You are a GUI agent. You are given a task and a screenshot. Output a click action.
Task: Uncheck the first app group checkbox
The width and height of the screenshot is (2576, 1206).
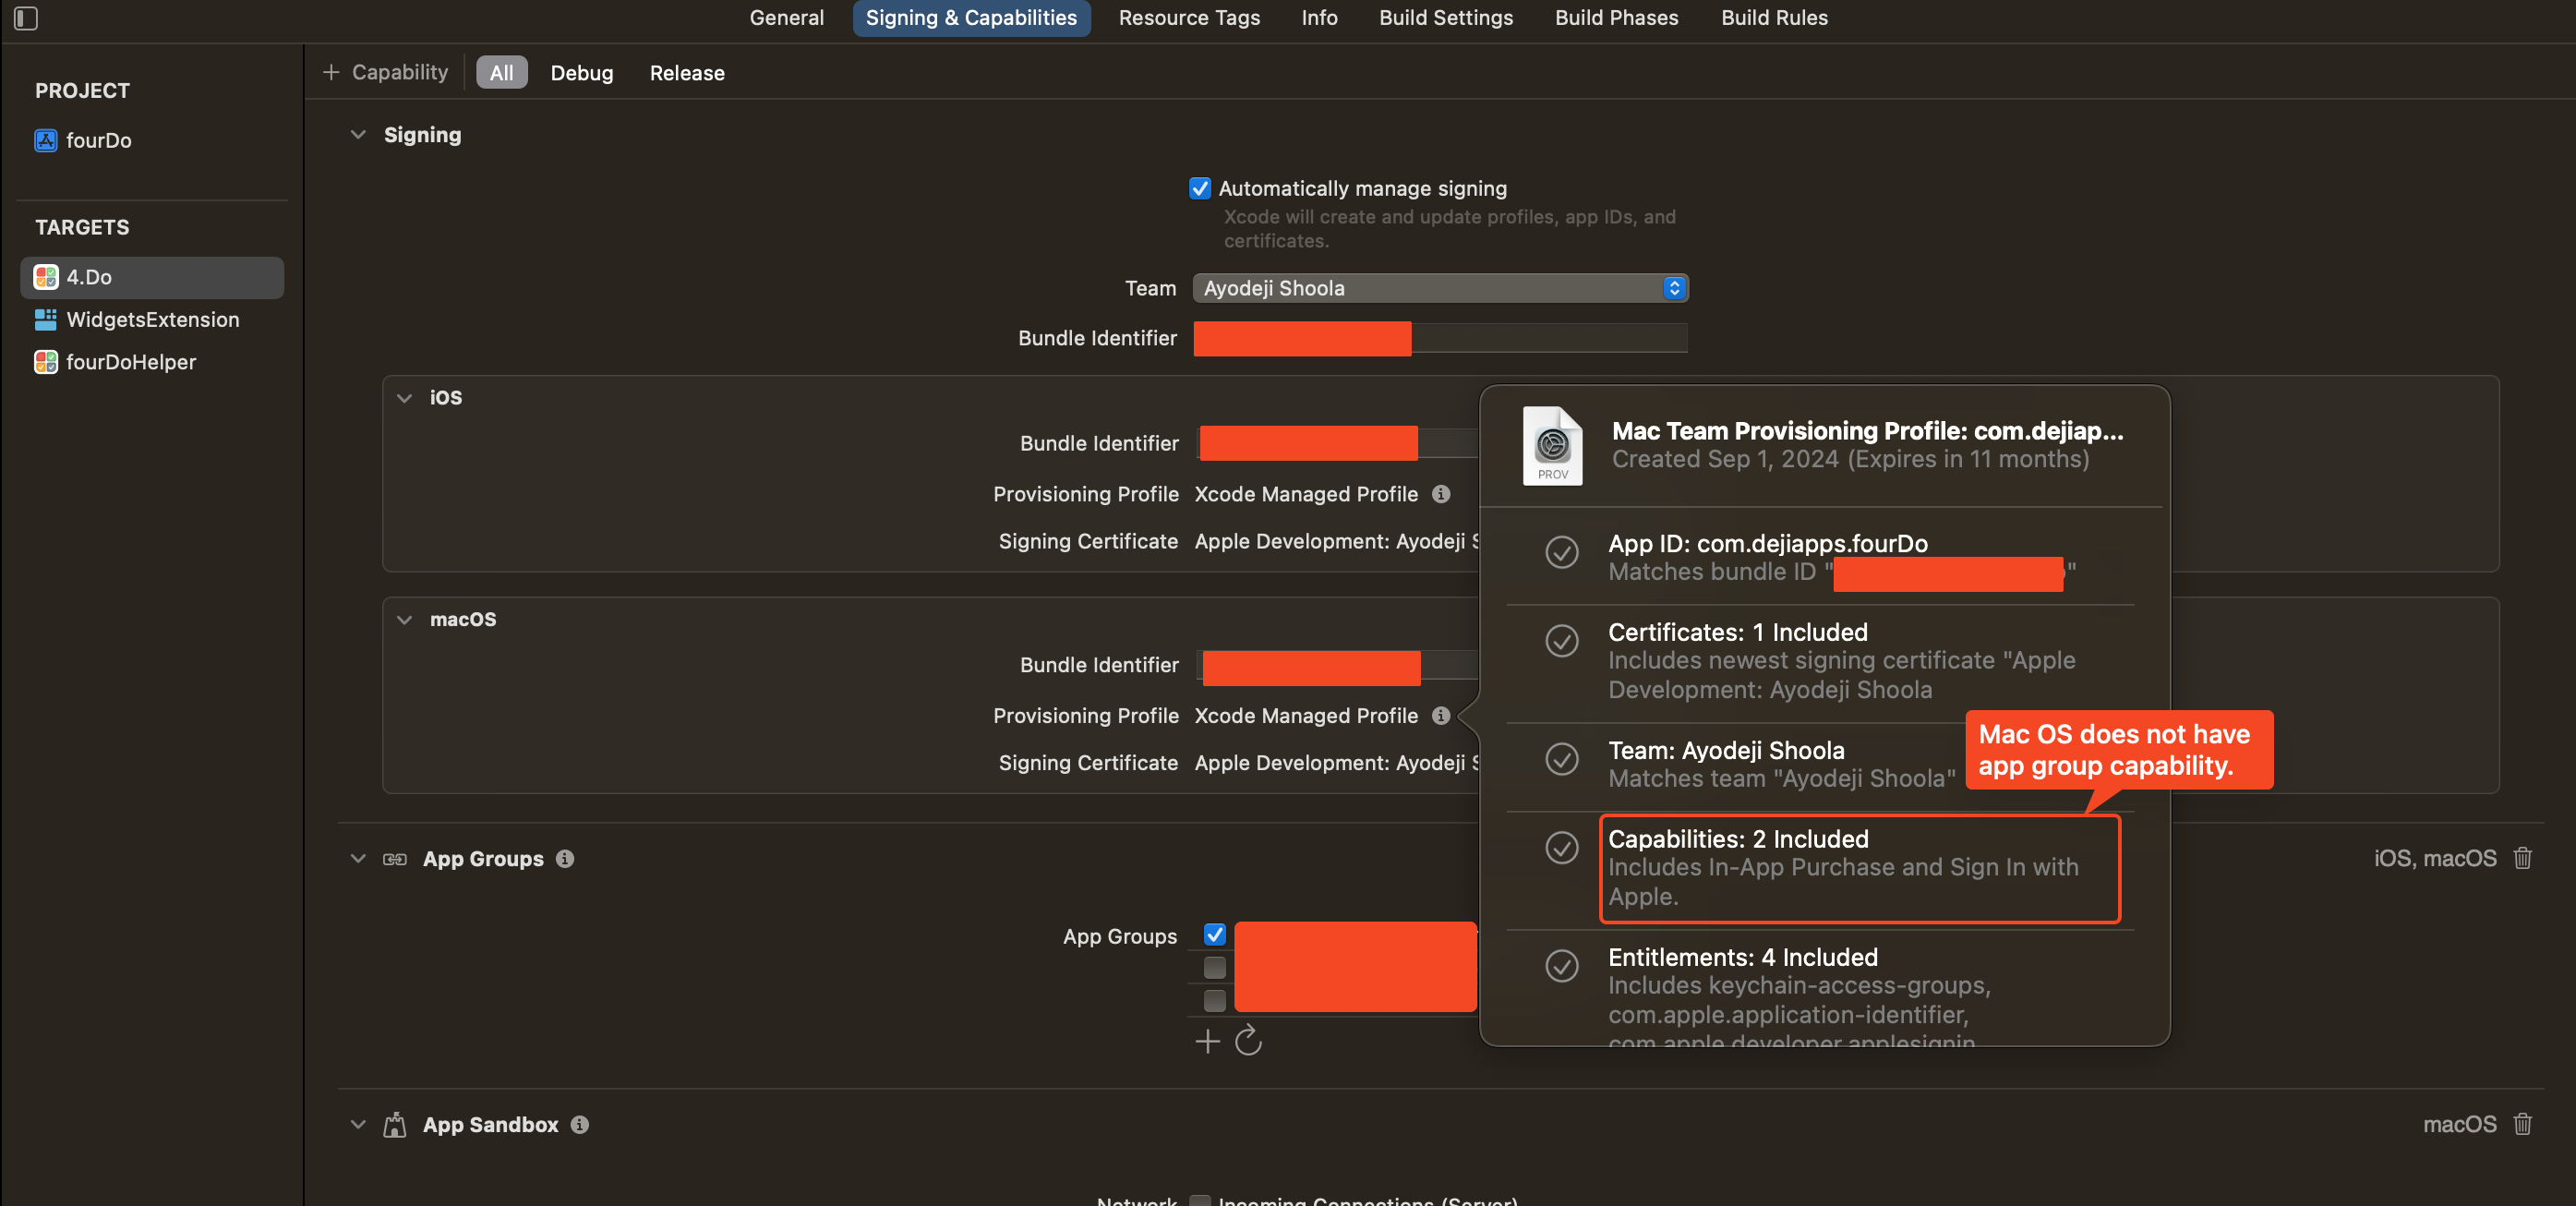1215,935
